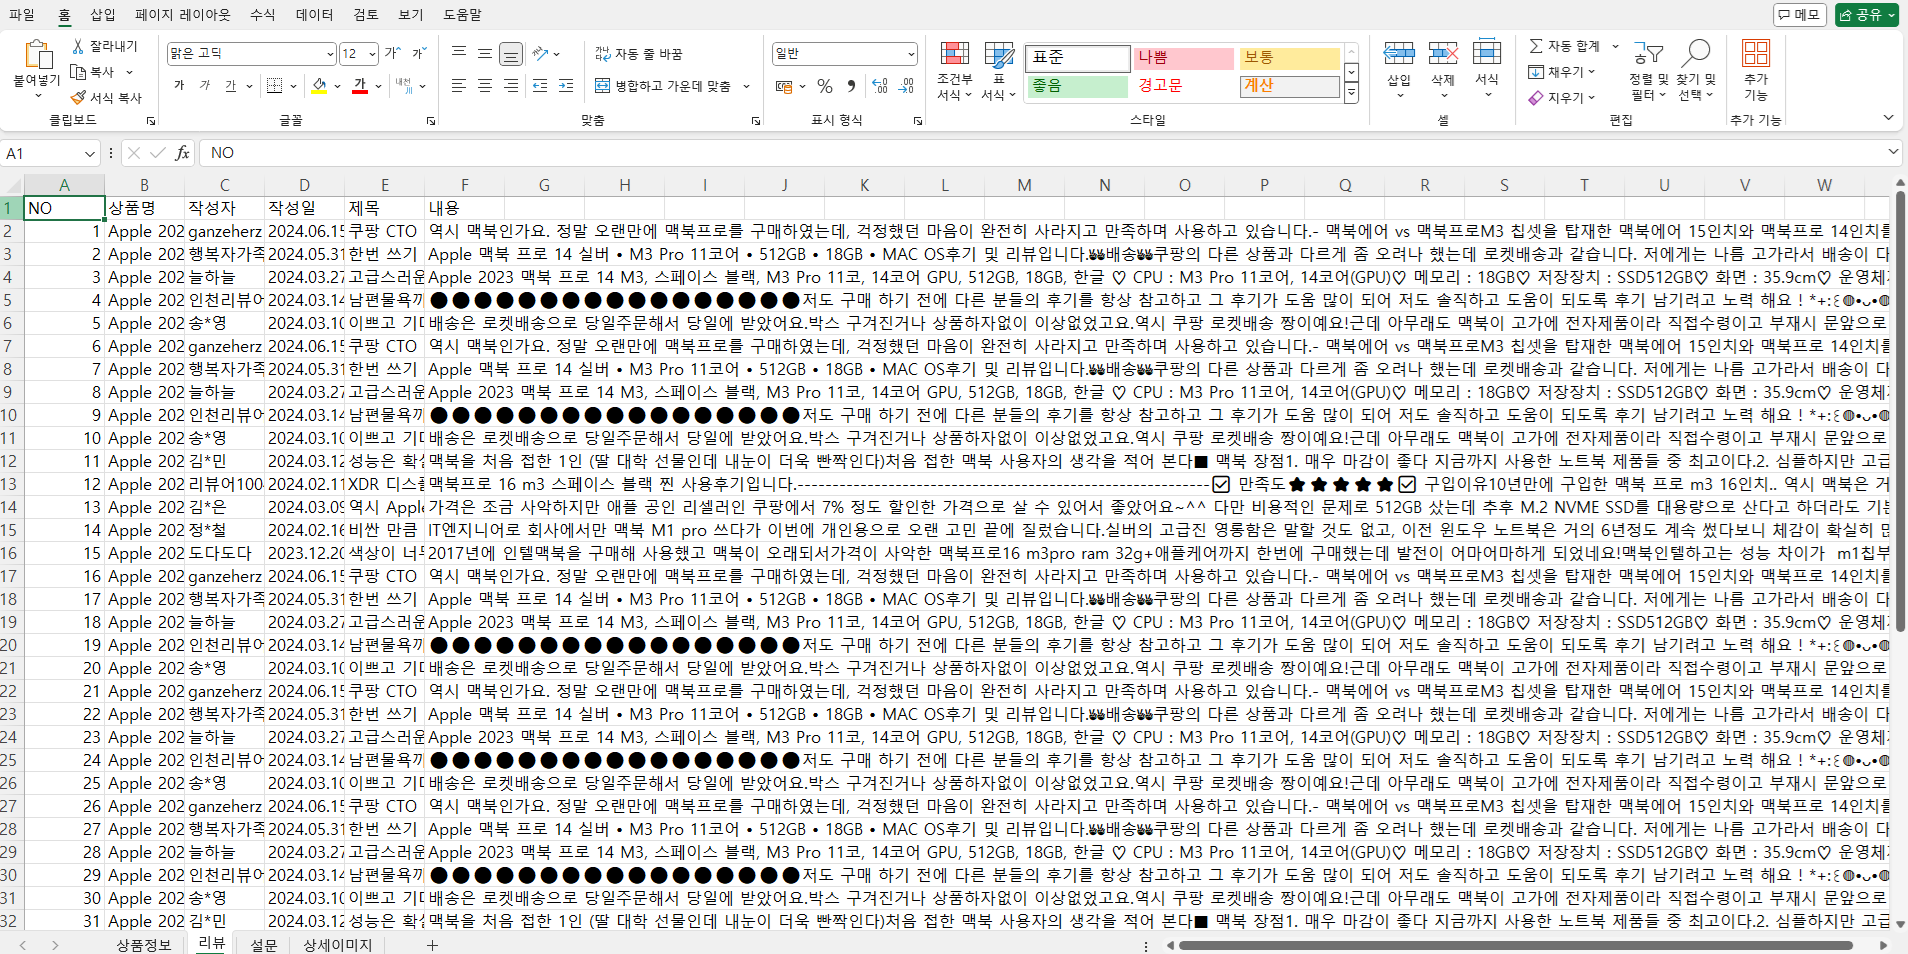Click the 찾기 및 선택 magnifier icon
The width and height of the screenshot is (1908, 954).
[x=1696, y=54]
